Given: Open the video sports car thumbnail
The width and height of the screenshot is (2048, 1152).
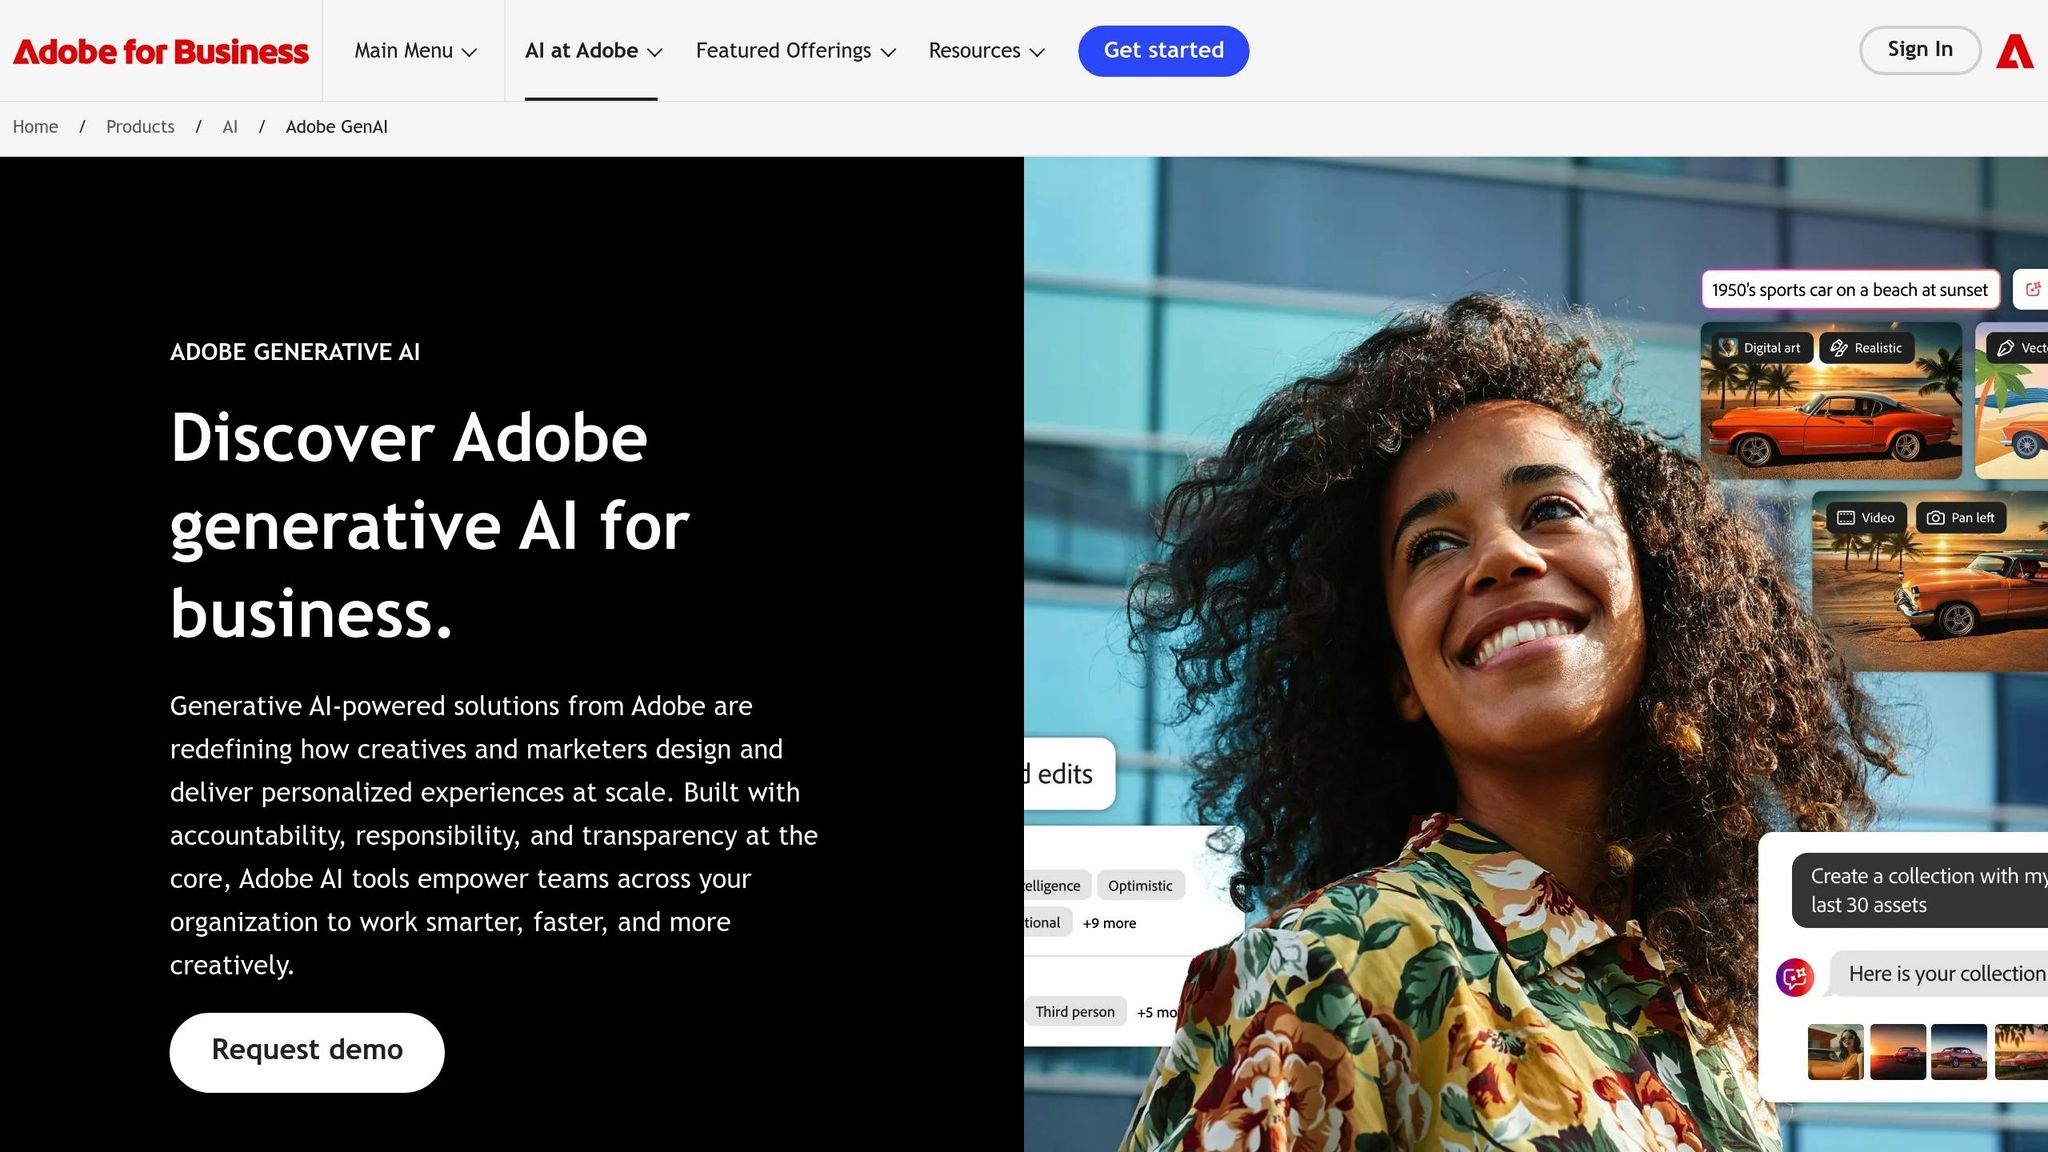Looking at the screenshot, I should click(x=1930, y=581).
